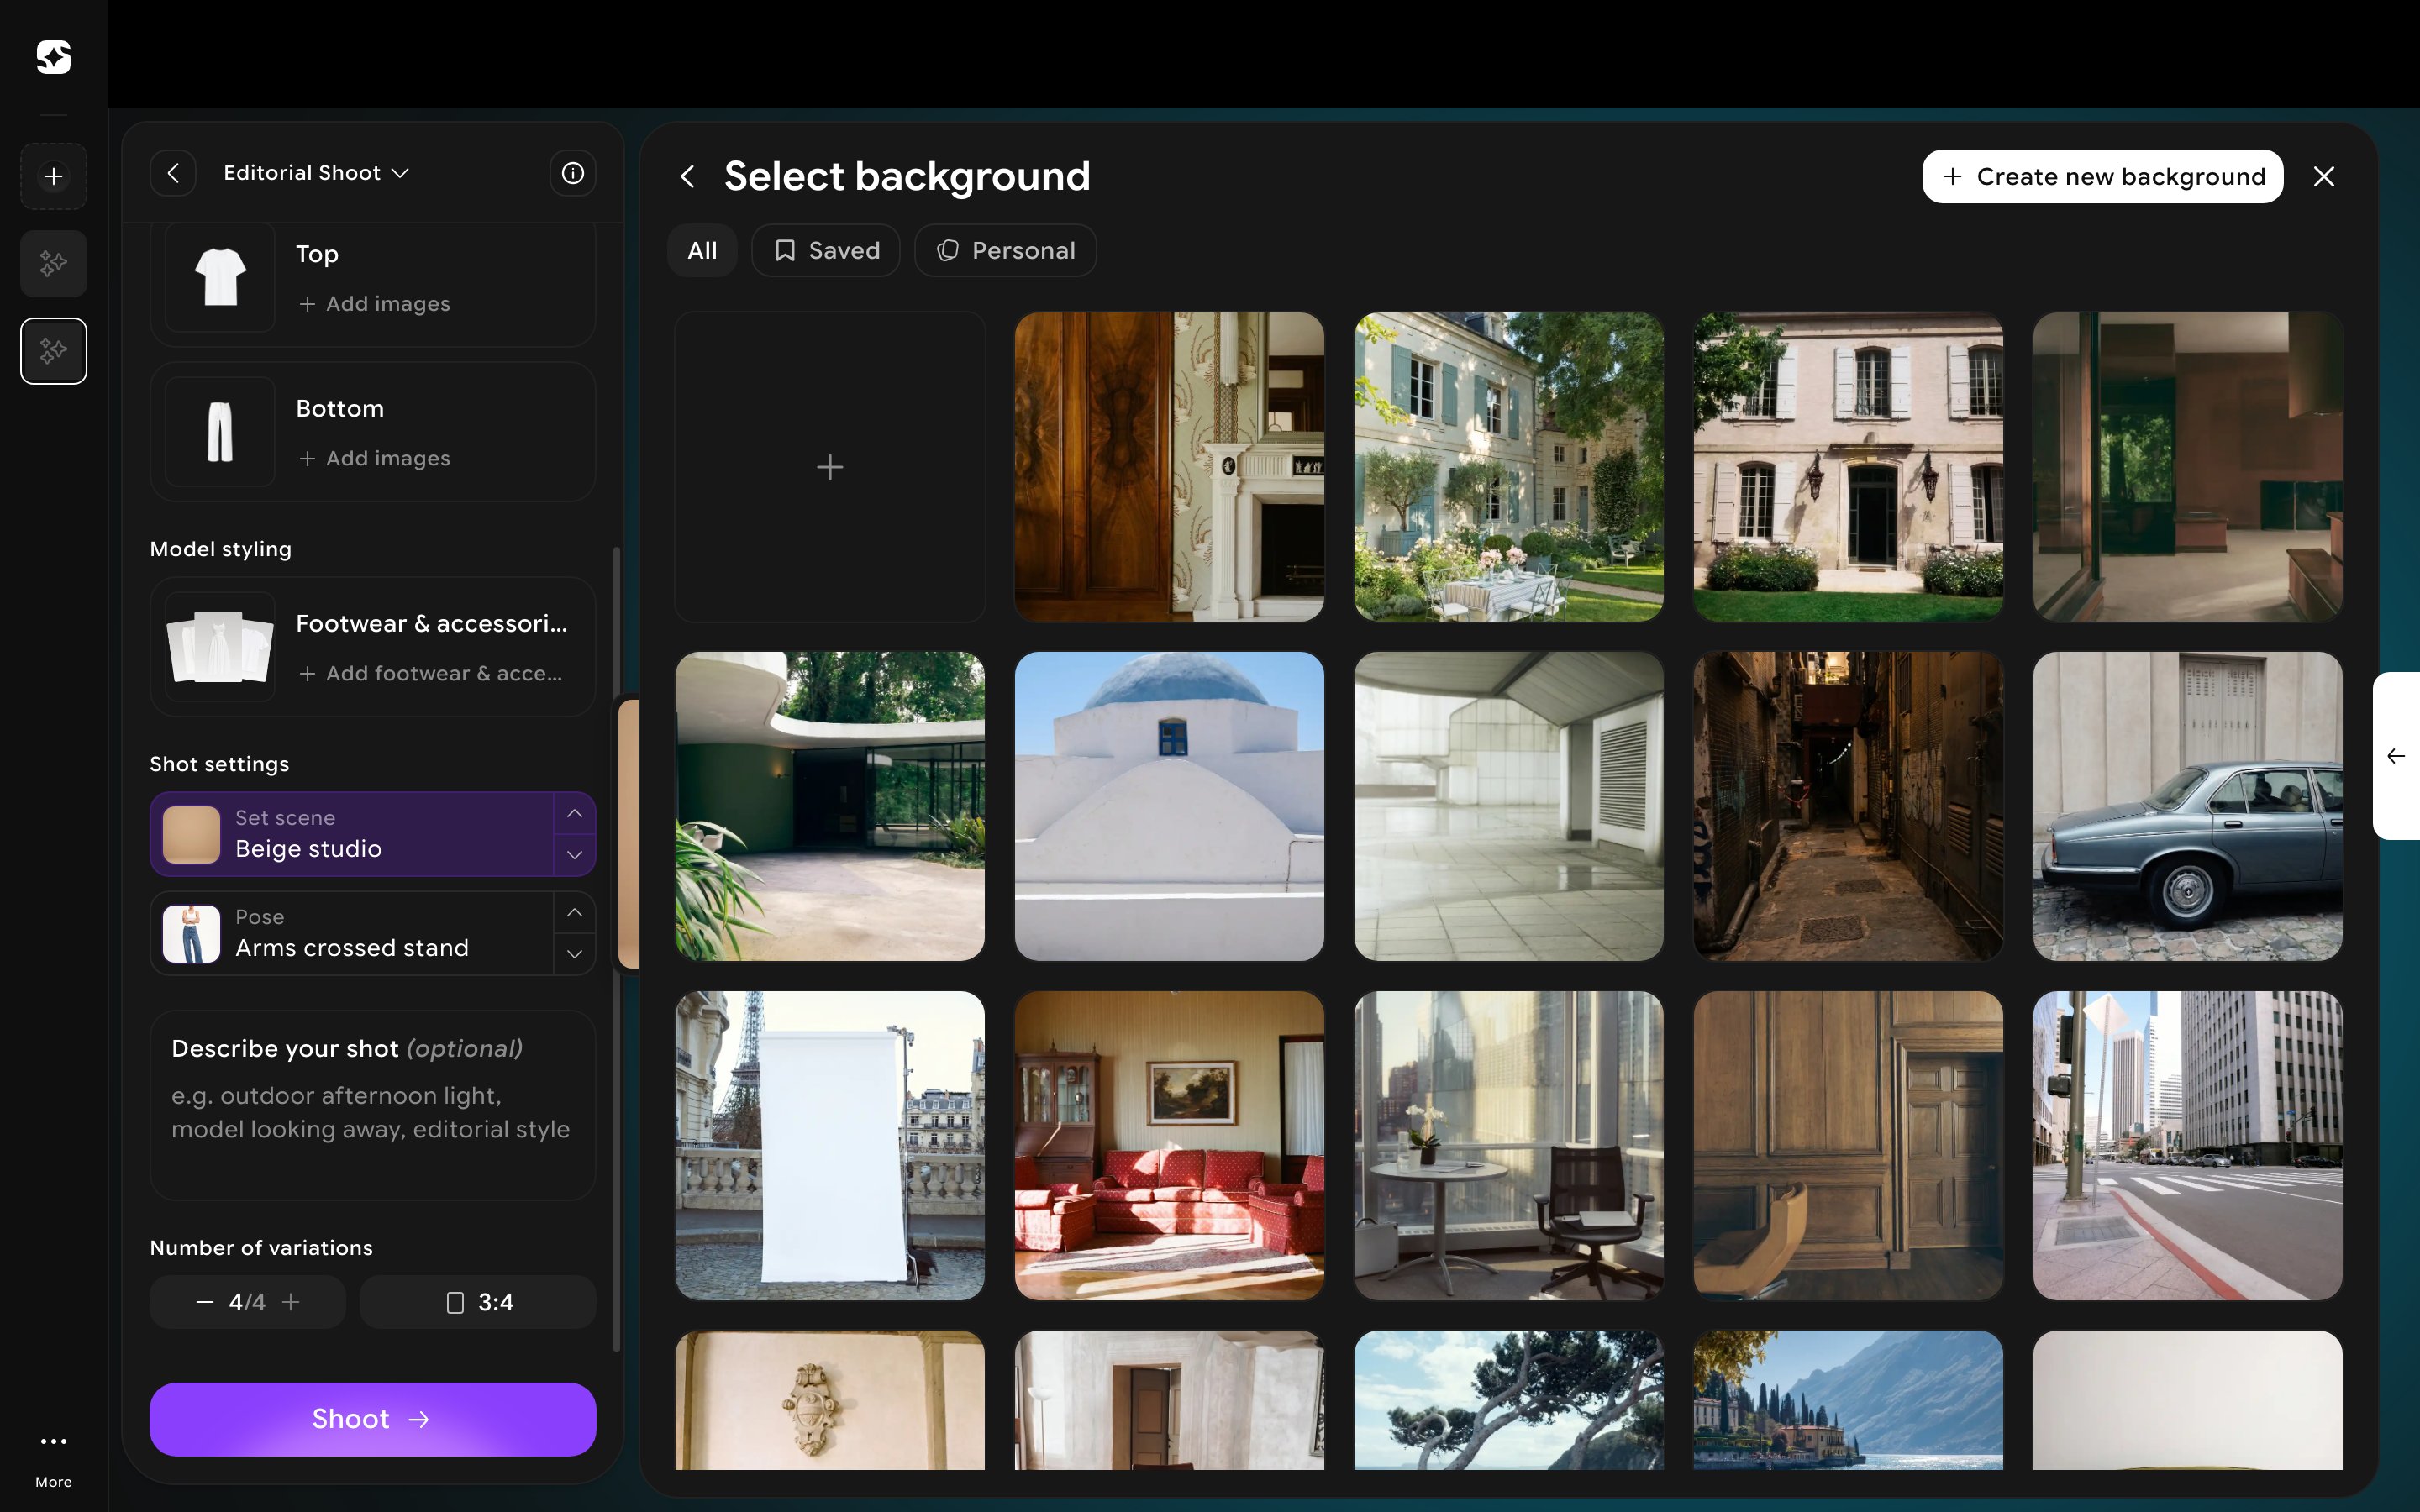The image size is (2420, 1512).
Task: Select the garden house with table background
Action: tap(1509, 467)
